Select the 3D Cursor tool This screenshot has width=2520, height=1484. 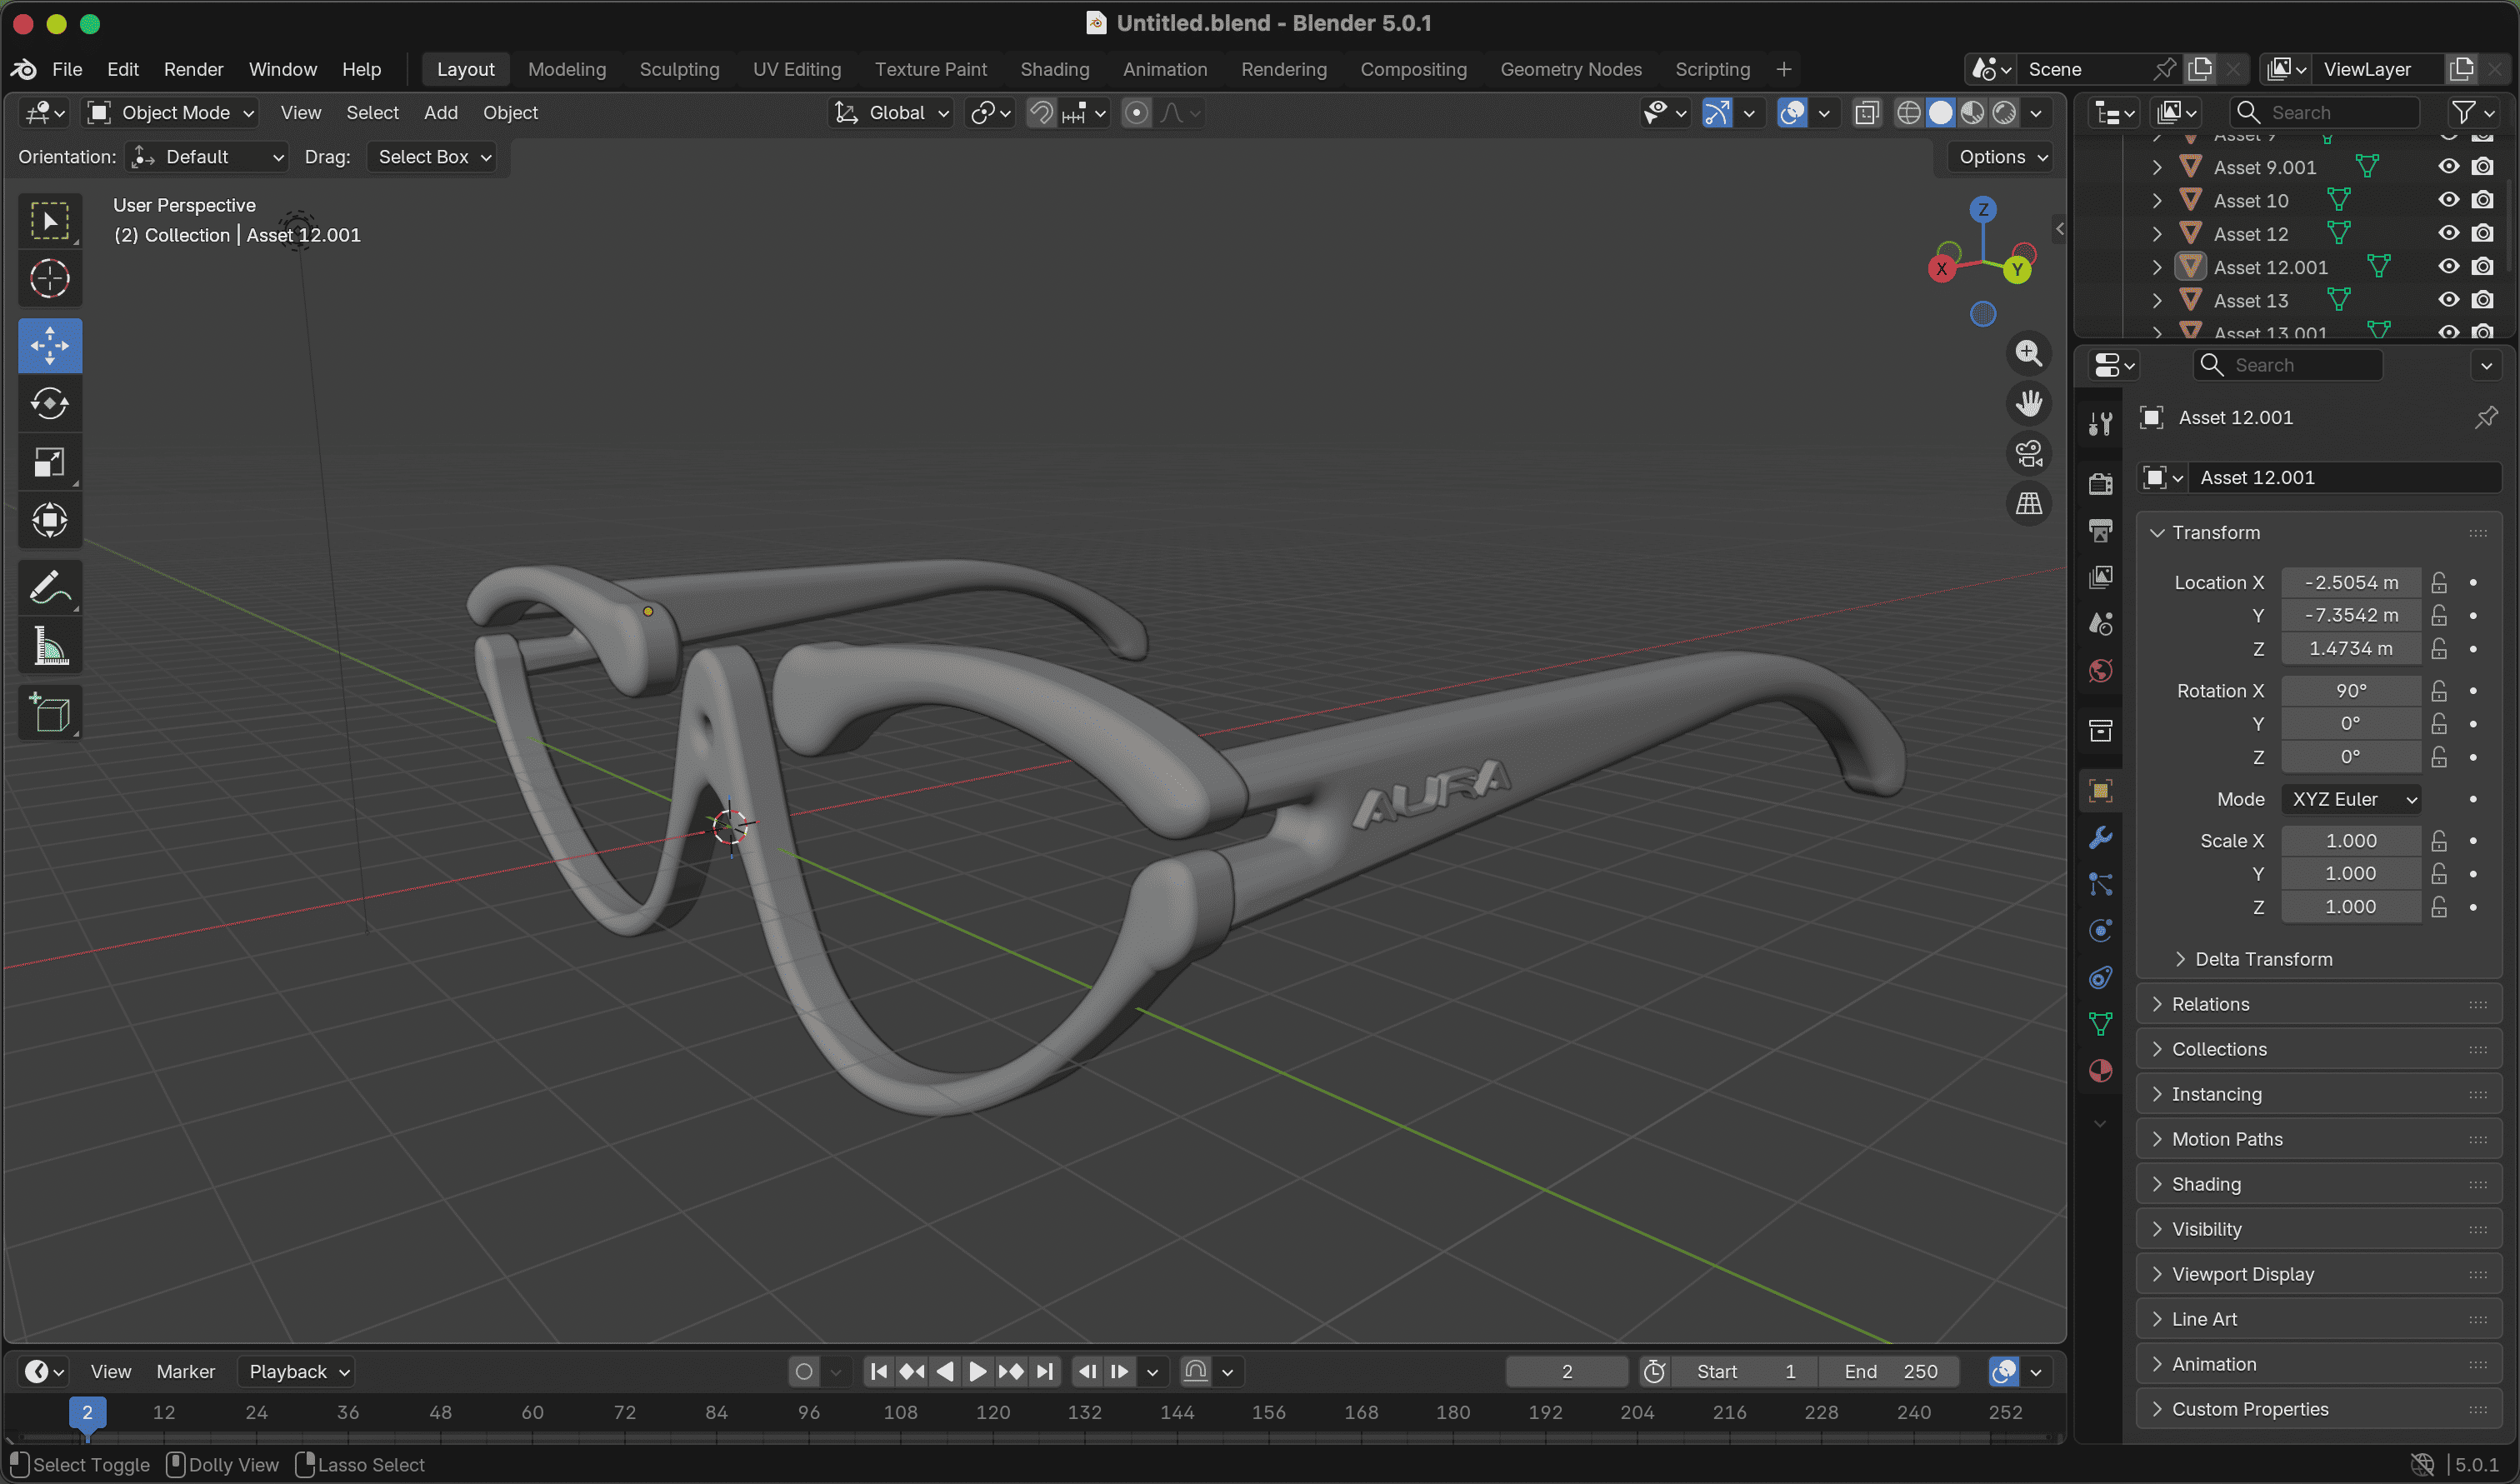click(x=49, y=279)
